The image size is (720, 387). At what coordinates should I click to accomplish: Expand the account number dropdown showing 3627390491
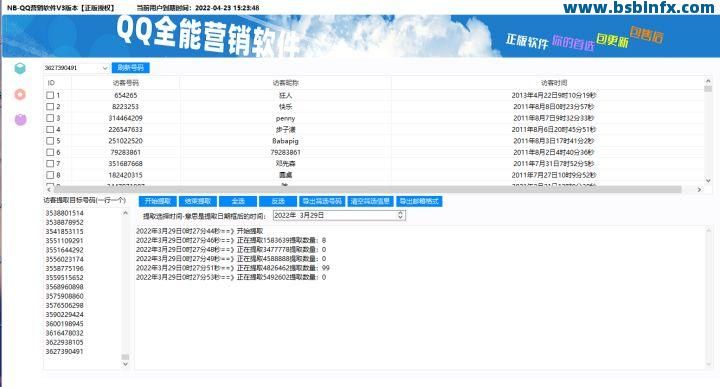(x=105, y=68)
